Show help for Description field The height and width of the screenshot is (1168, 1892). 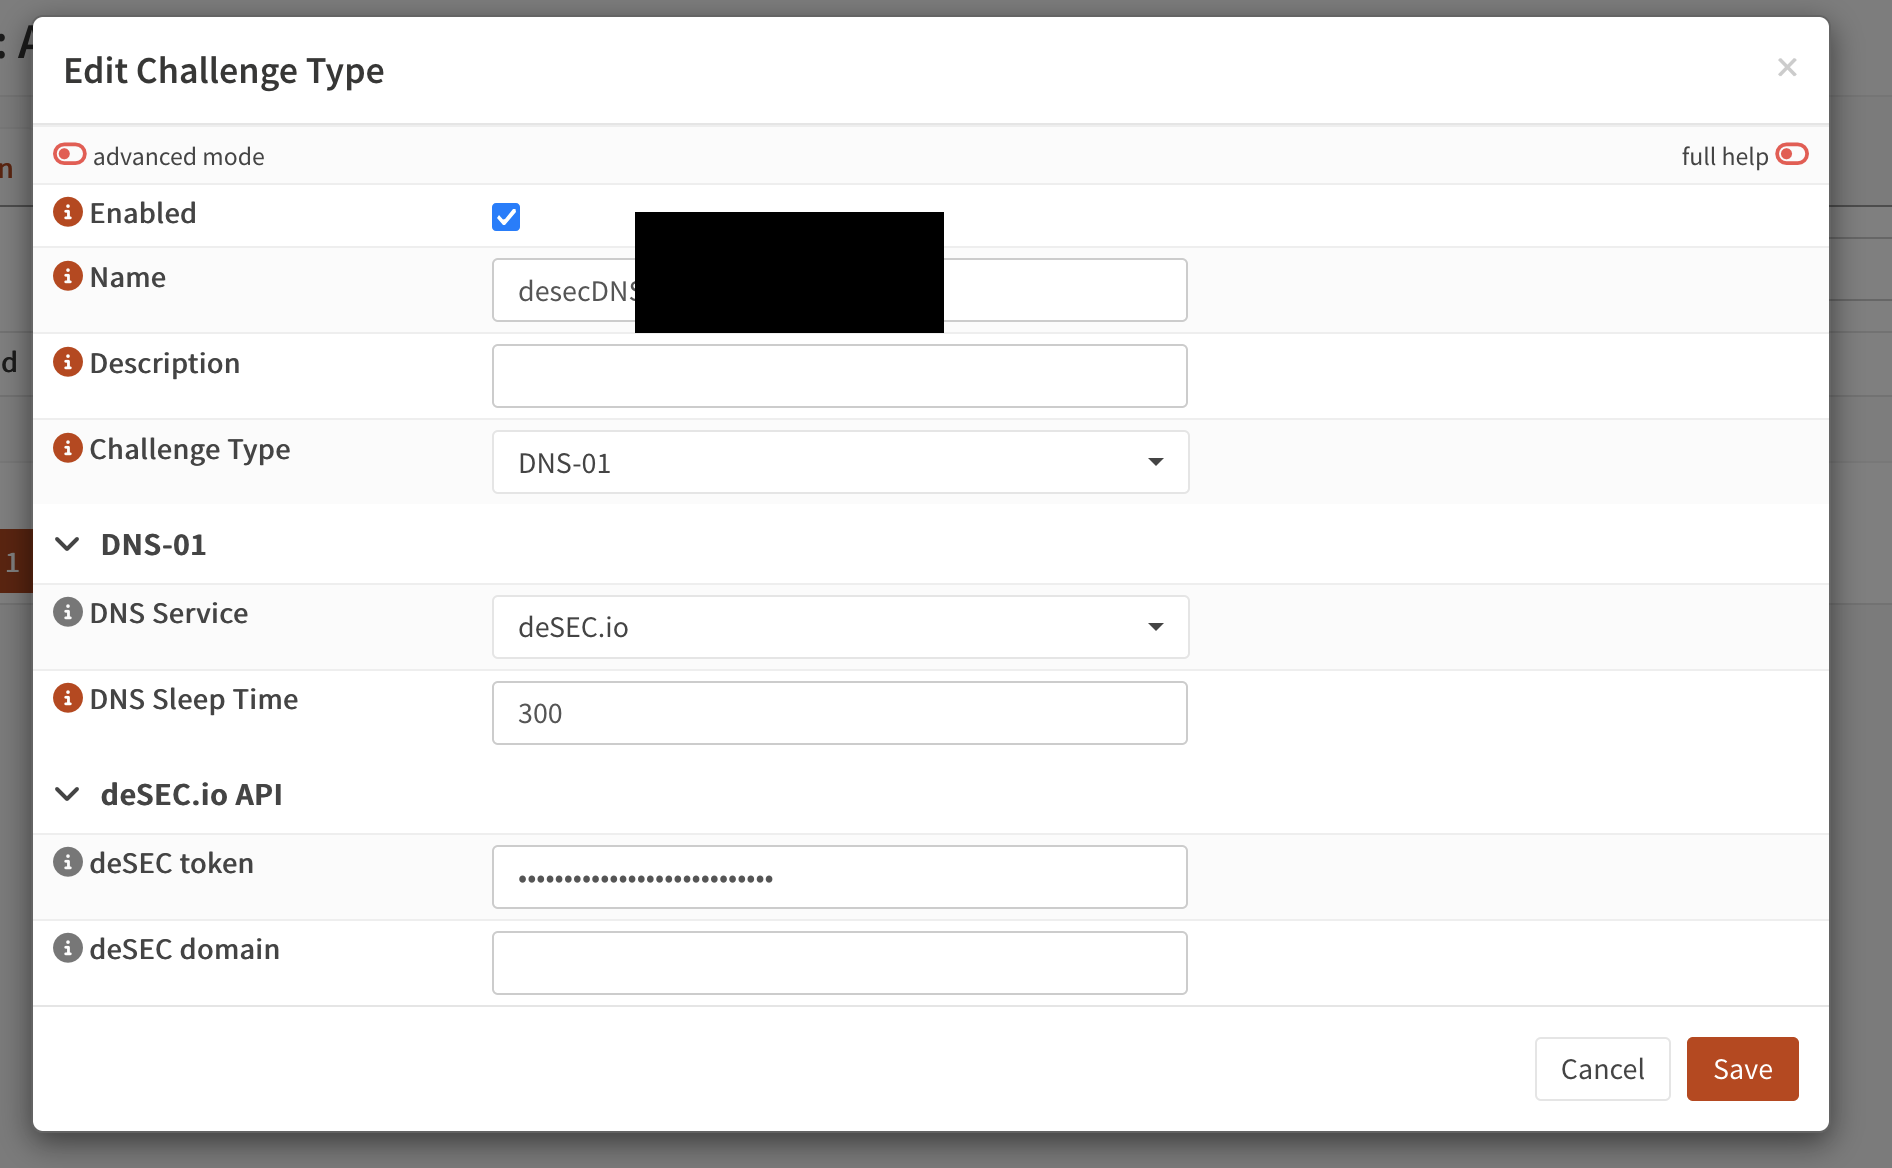pyautogui.click(x=67, y=362)
